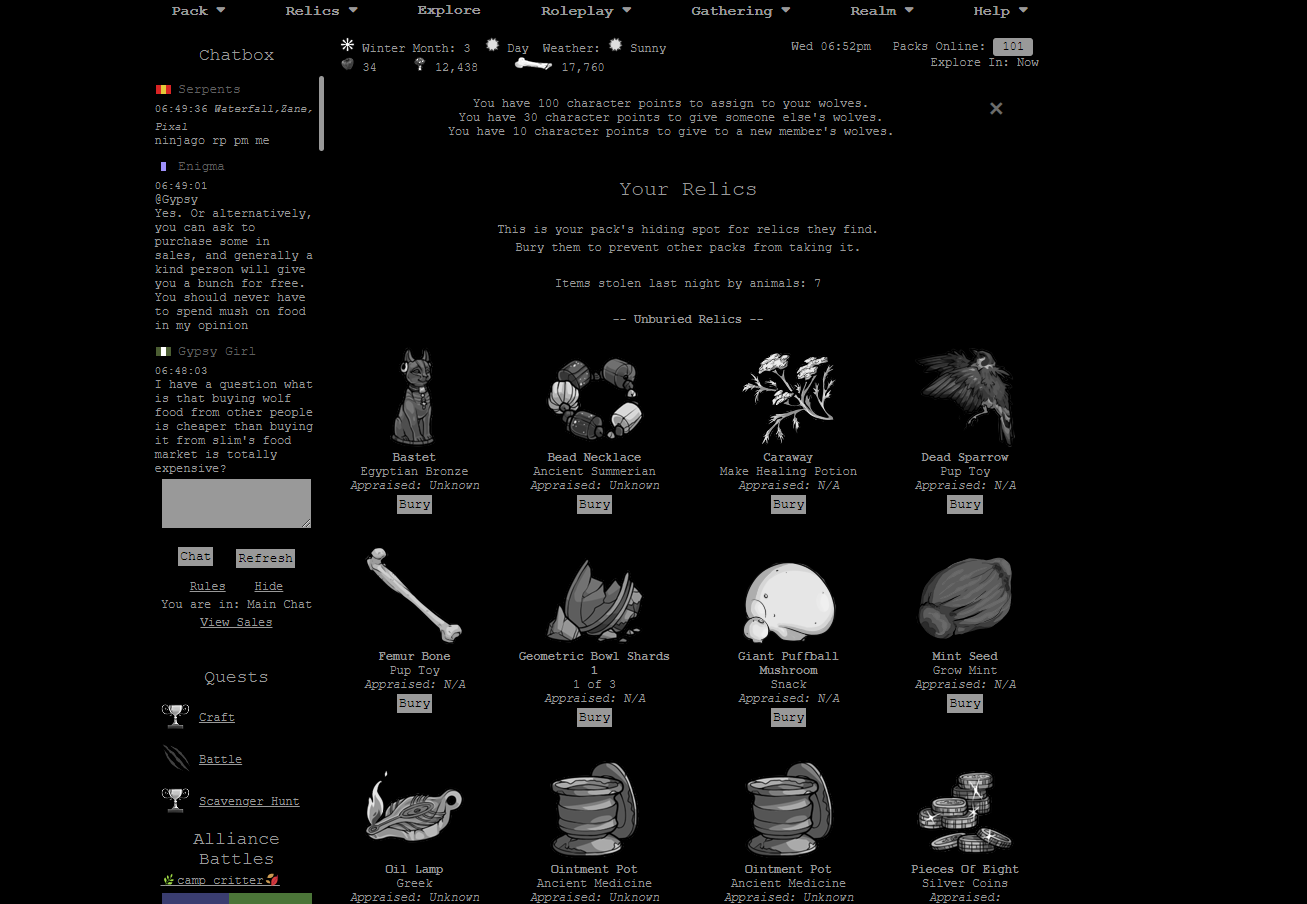The image size is (1307, 904).
Task: Bury the Femur Bone
Action: 414,704
